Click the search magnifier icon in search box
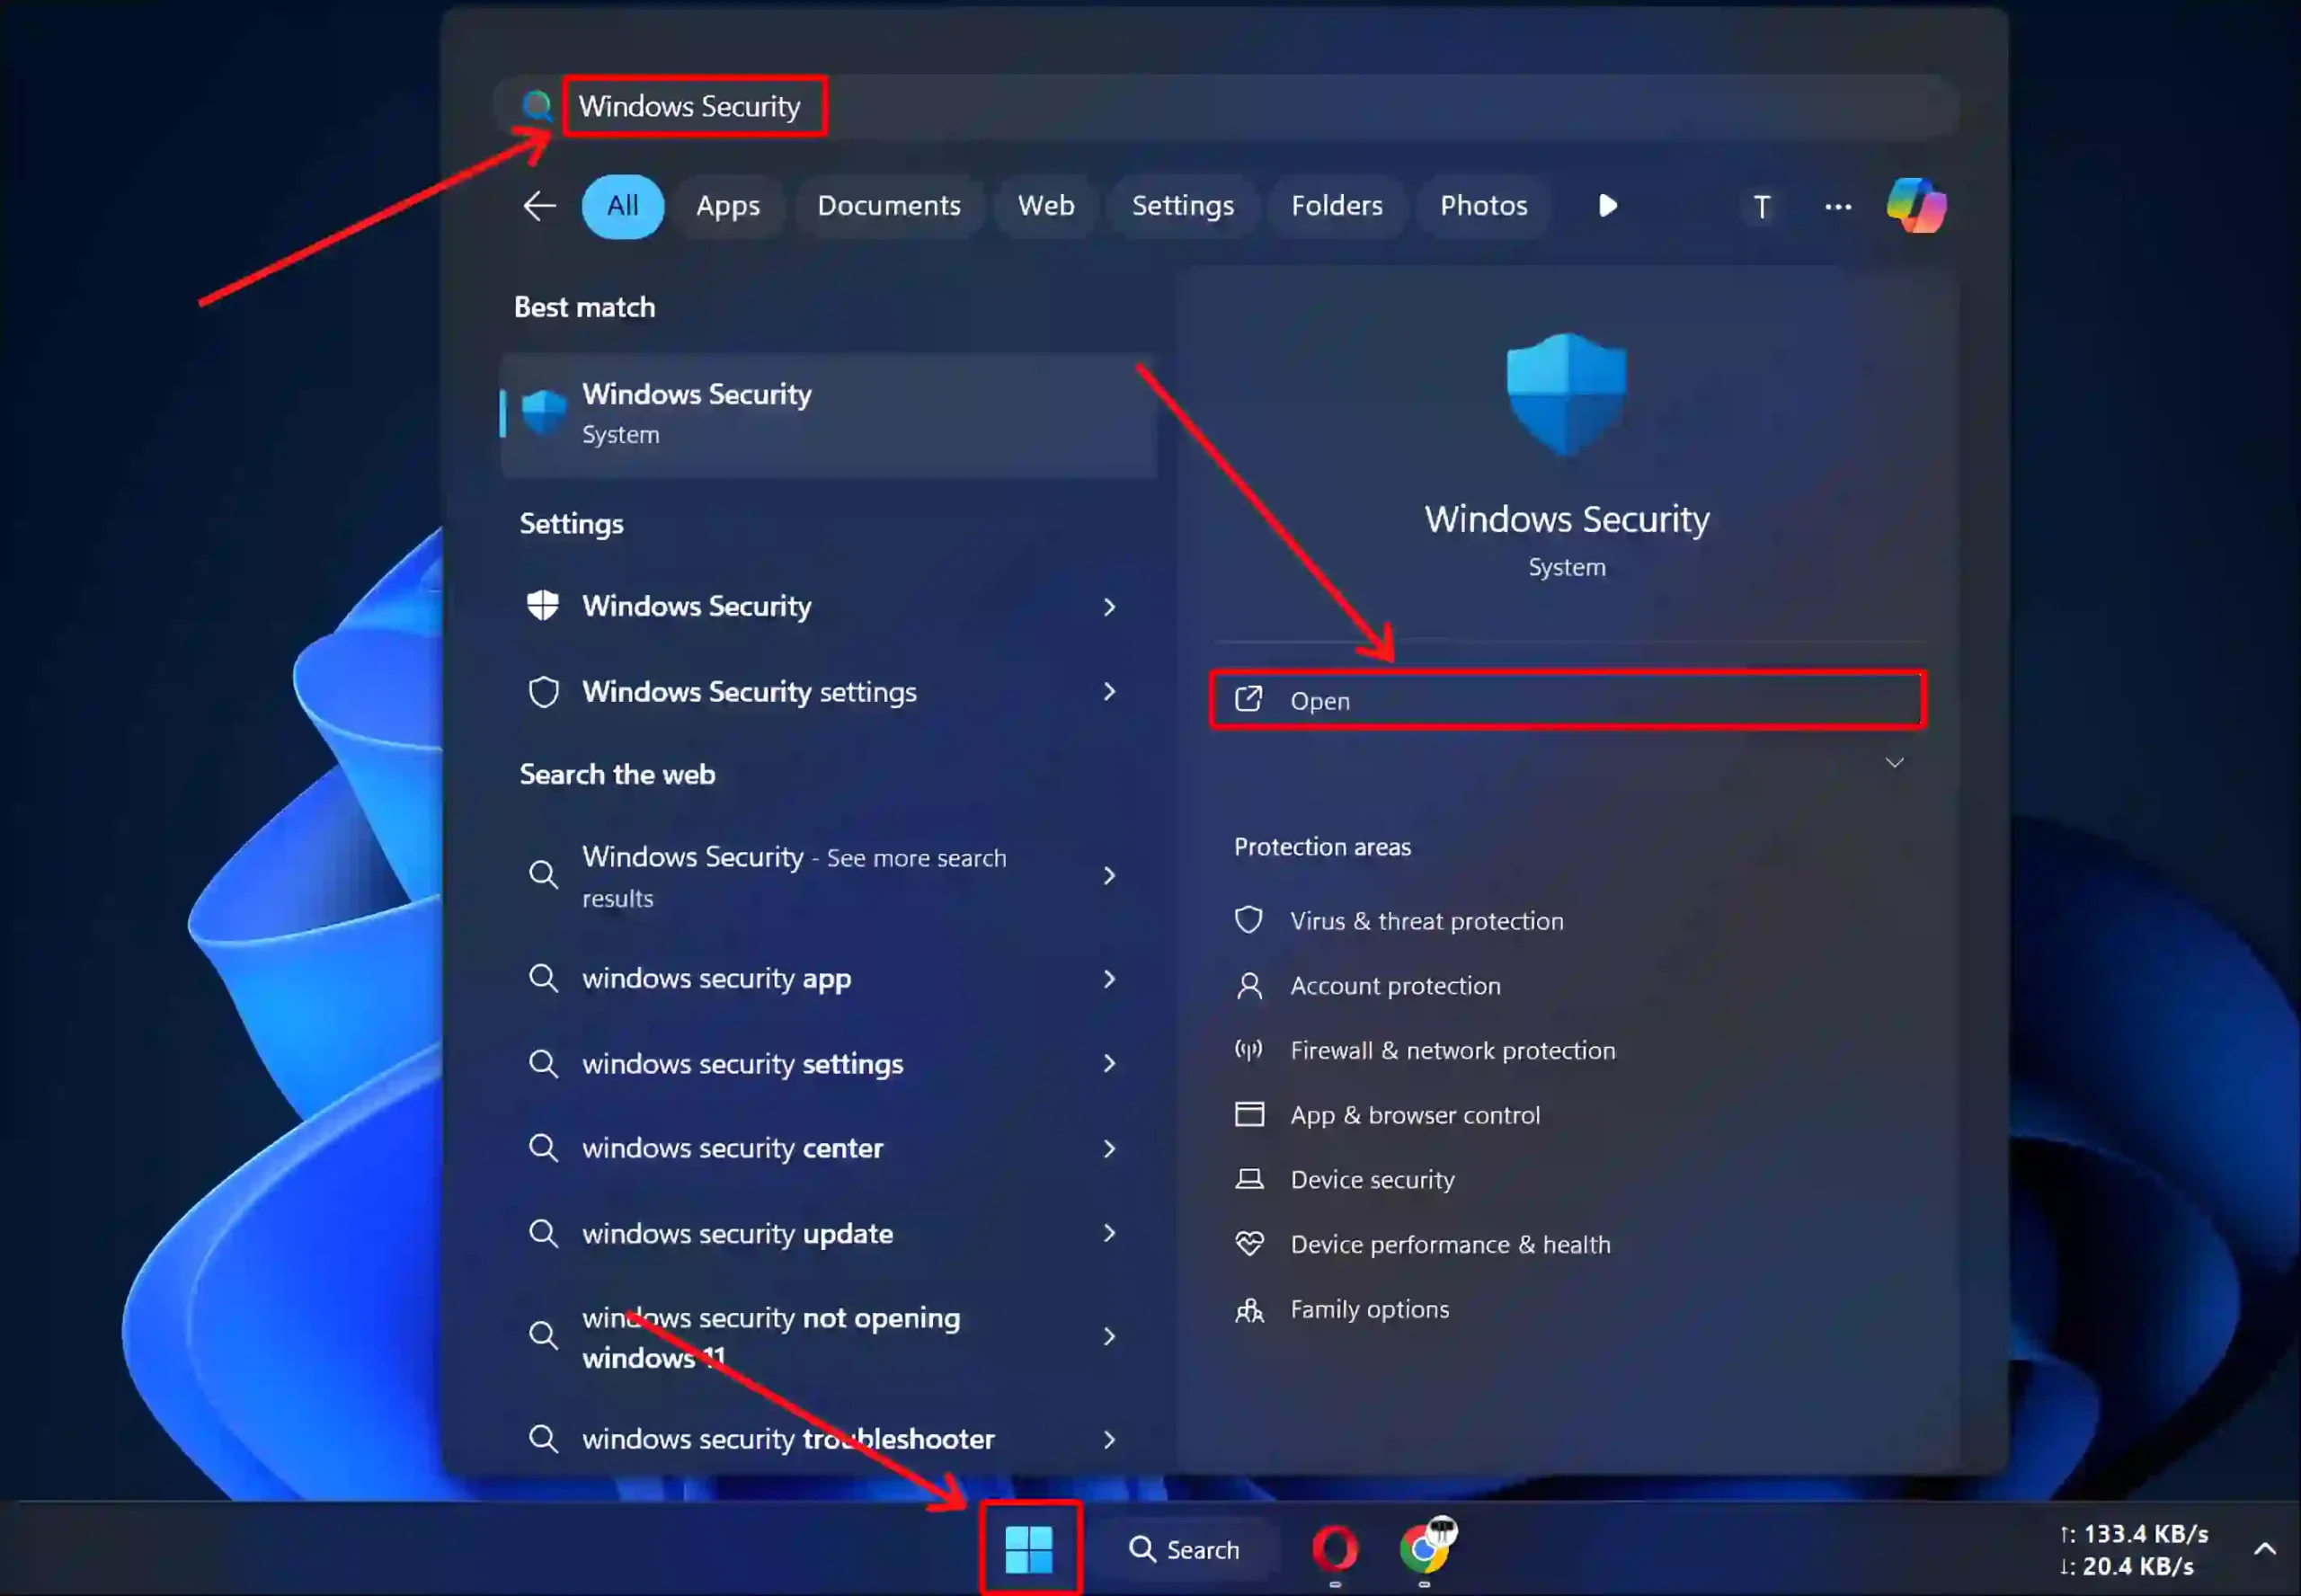Viewport: 2301px width, 1596px height. point(537,105)
